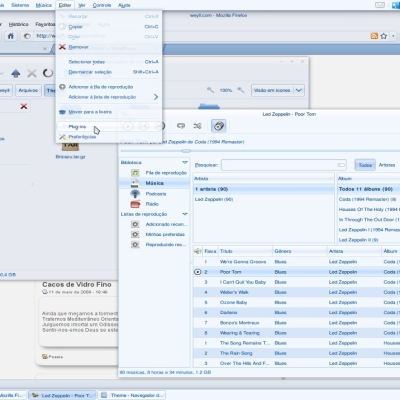The image size is (400, 400).
Task: Open the Música menu in menu bar
Action: 44,5
